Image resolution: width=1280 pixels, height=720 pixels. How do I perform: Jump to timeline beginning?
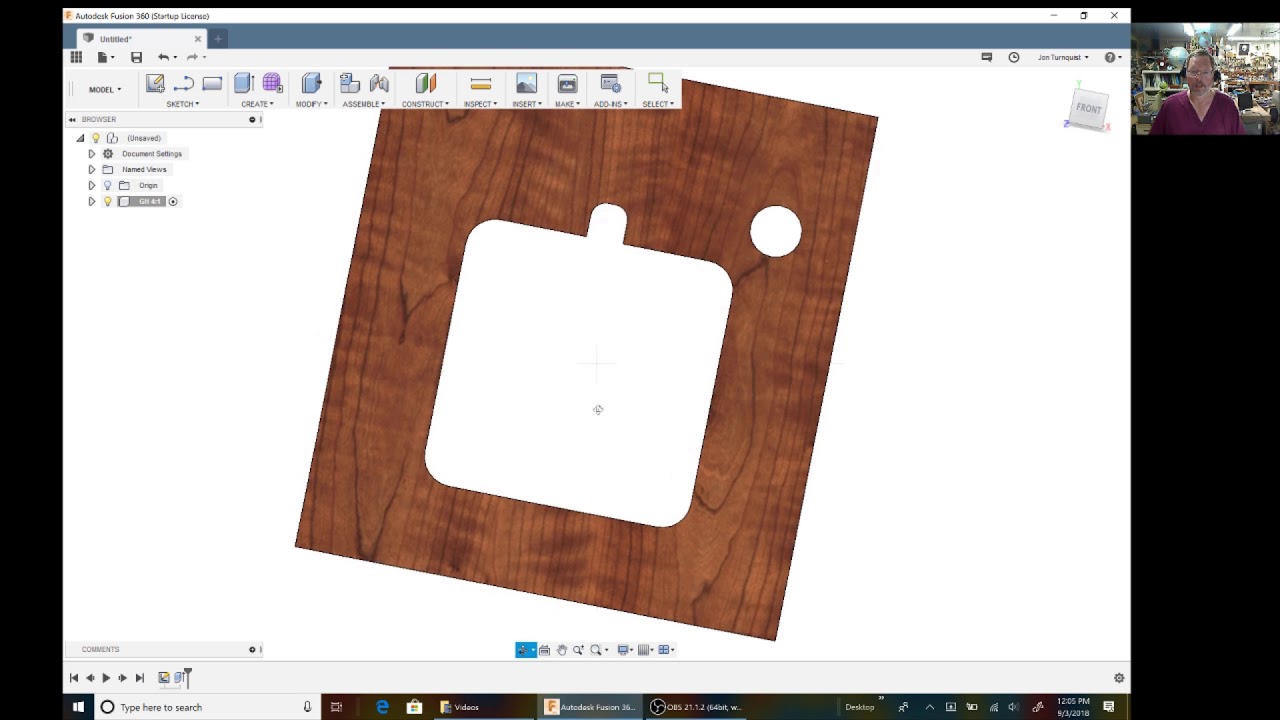tap(73, 678)
